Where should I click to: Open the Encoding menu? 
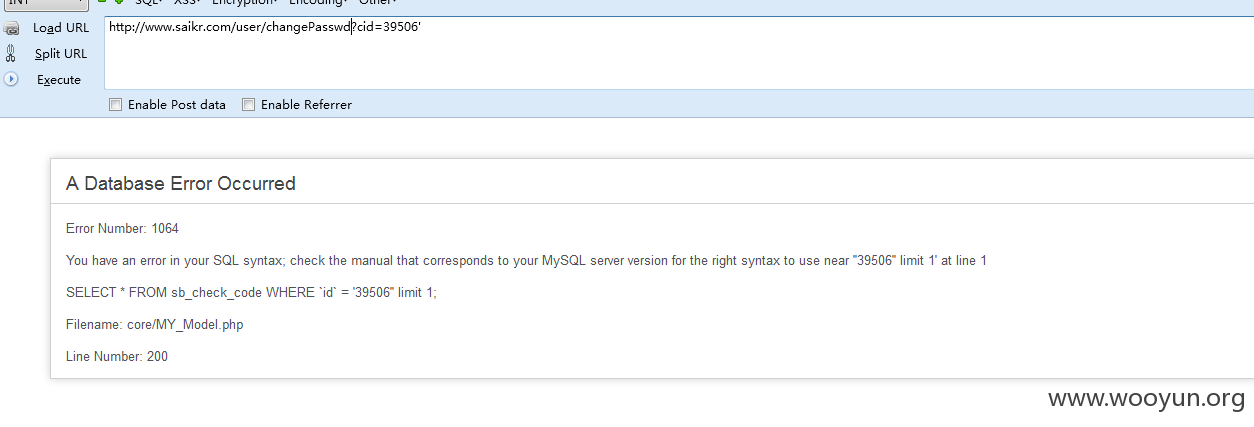pyautogui.click(x=316, y=2)
